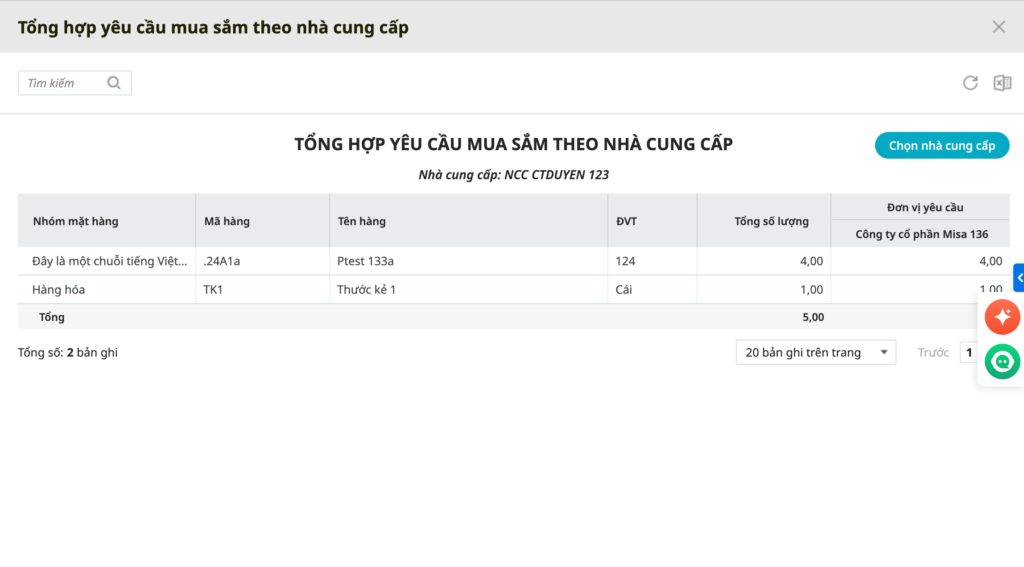The width and height of the screenshot is (1024, 567).
Task: Click the 'Chọn nhà cung cấp' button
Action: [x=942, y=146]
